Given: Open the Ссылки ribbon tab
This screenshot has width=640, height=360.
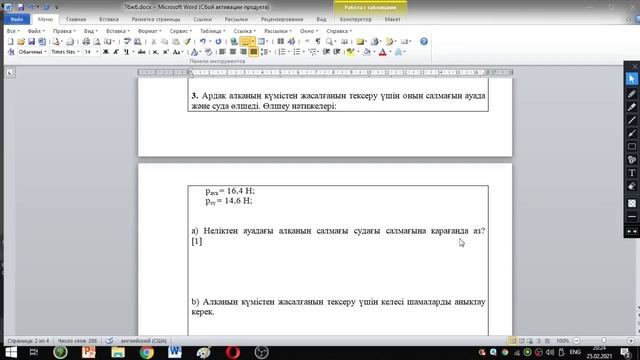Looking at the screenshot, I should [x=202, y=19].
